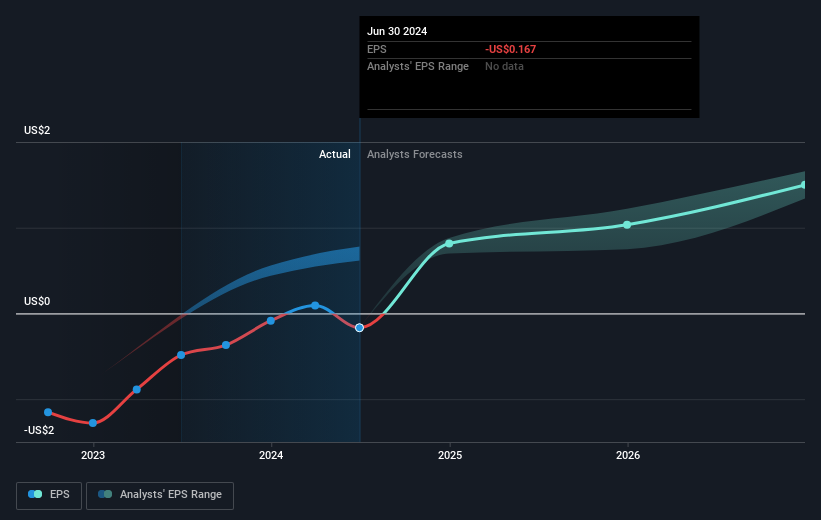
Task: Click the 'Analysts' EPS Range' tooltip row label
Action: (418, 66)
